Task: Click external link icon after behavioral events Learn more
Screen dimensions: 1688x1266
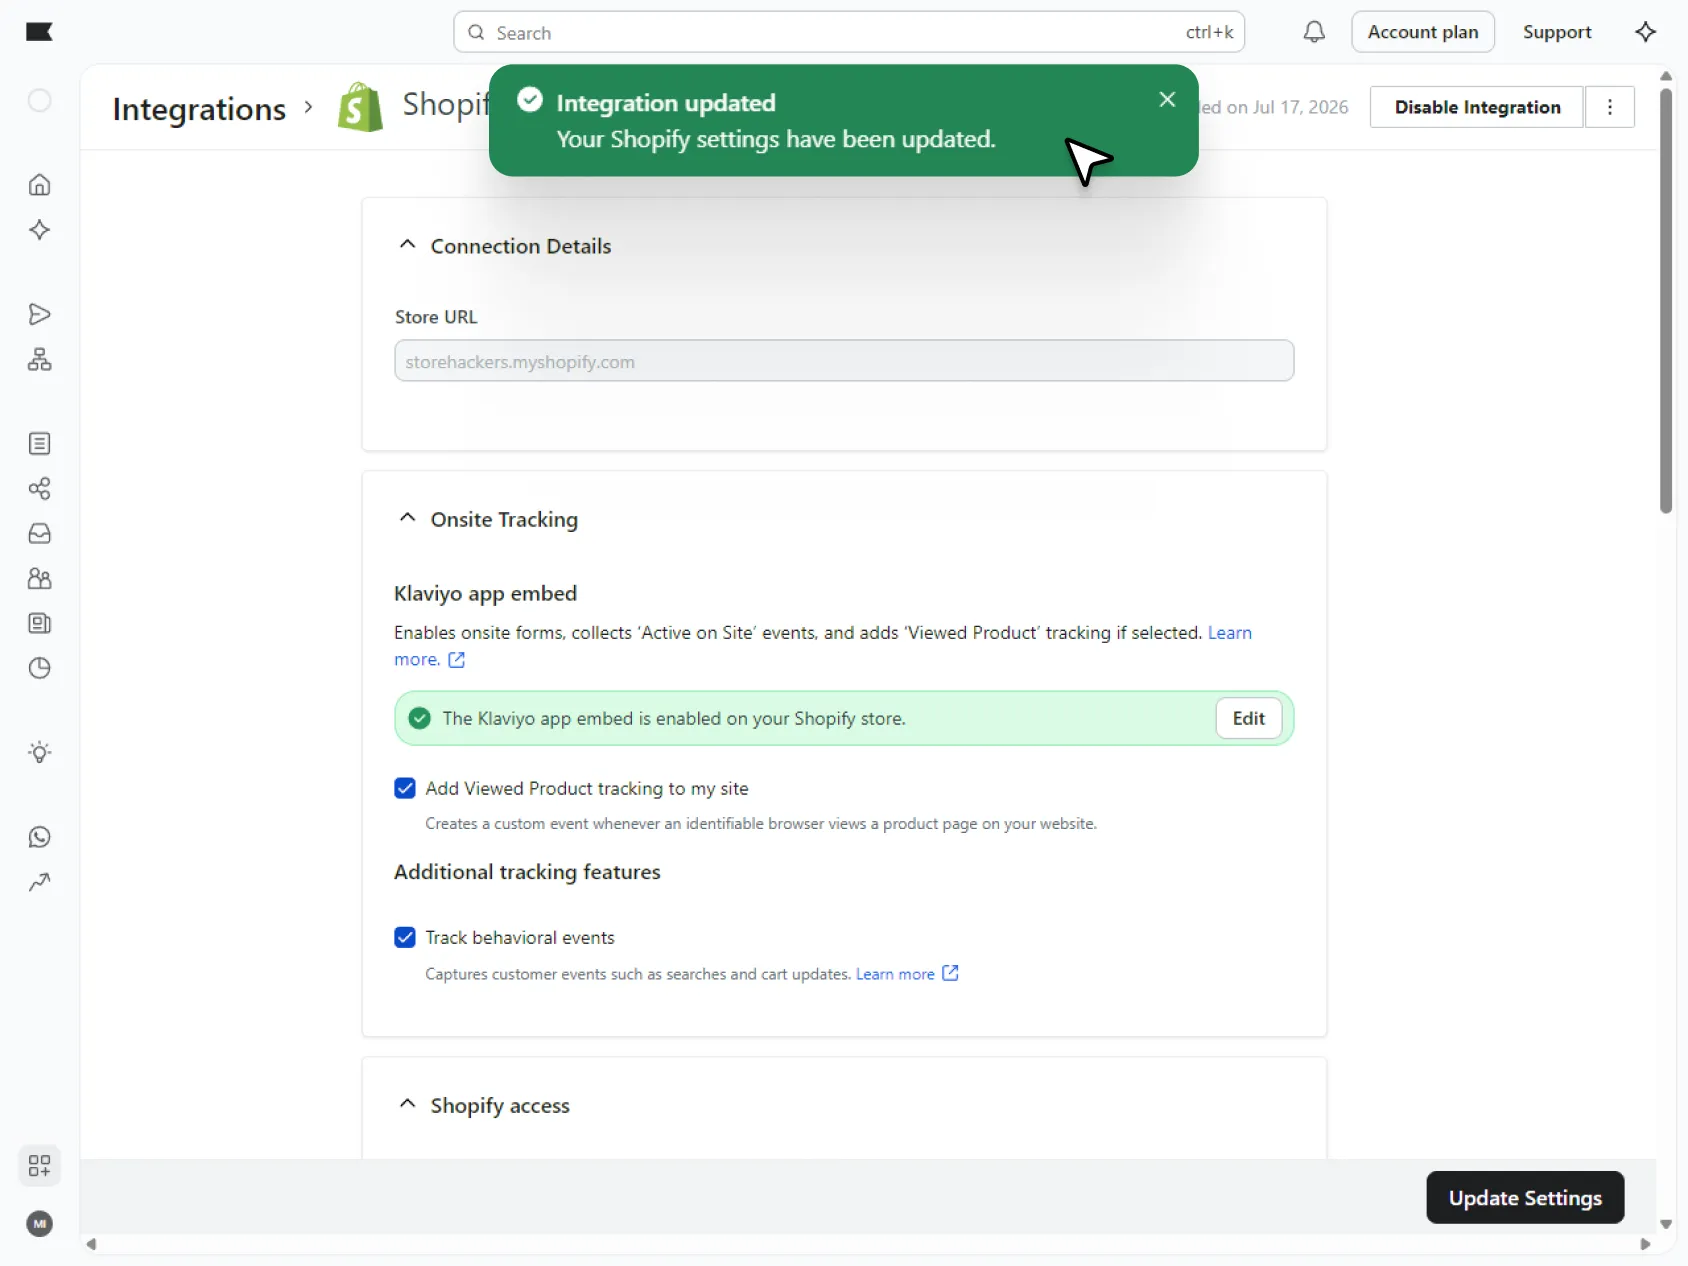Action: click(x=951, y=973)
